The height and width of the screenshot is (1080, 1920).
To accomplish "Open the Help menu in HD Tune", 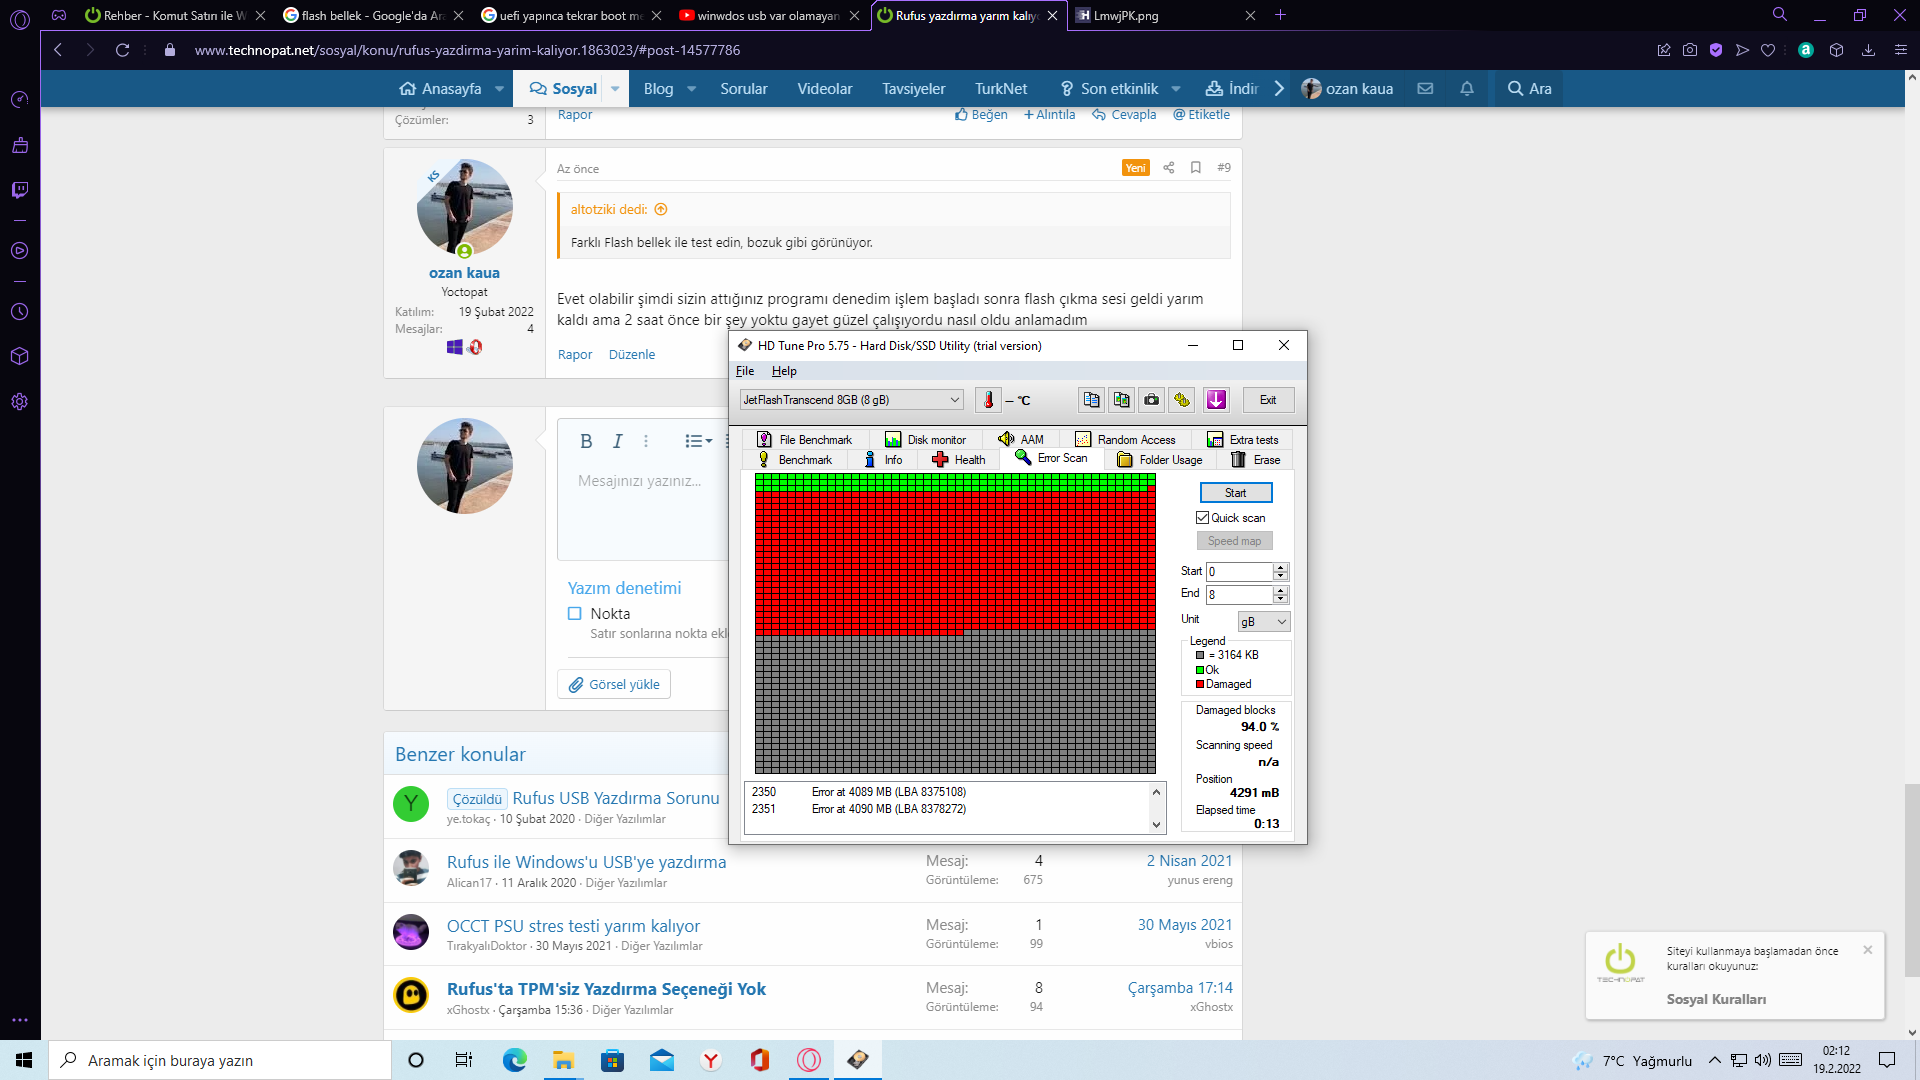I will click(784, 371).
